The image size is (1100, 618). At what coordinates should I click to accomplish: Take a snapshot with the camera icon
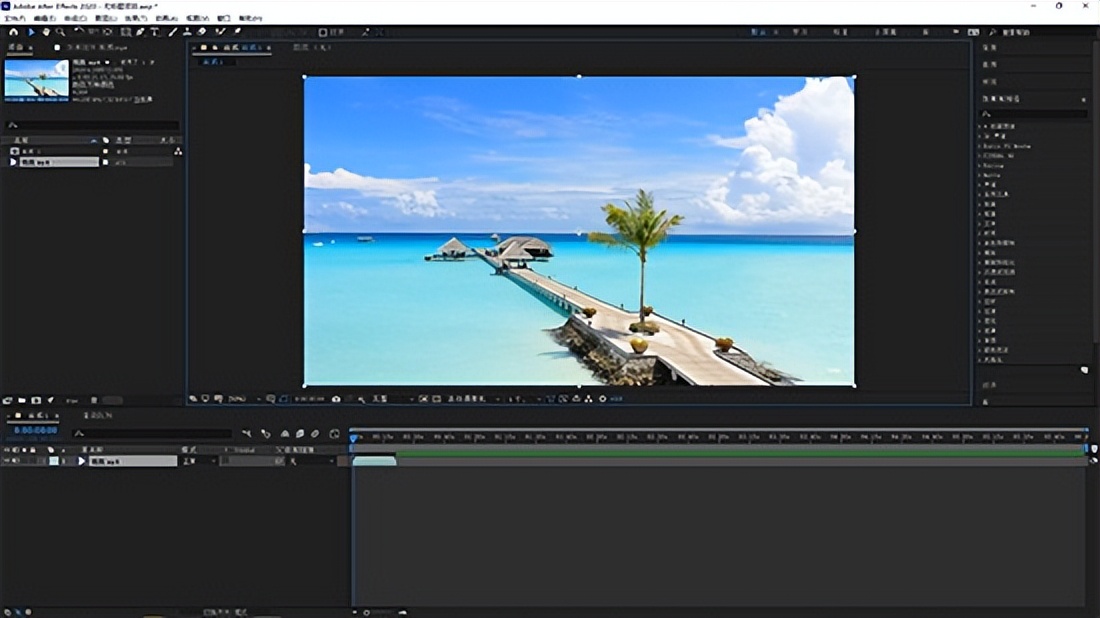point(336,399)
